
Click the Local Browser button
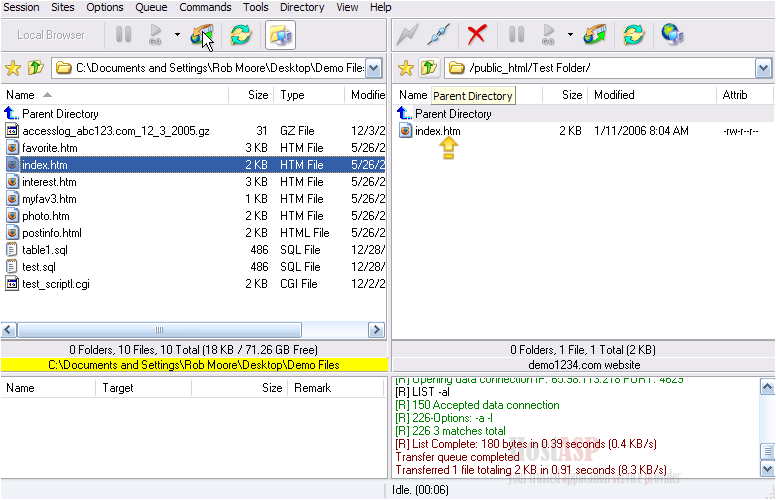(50, 35)
